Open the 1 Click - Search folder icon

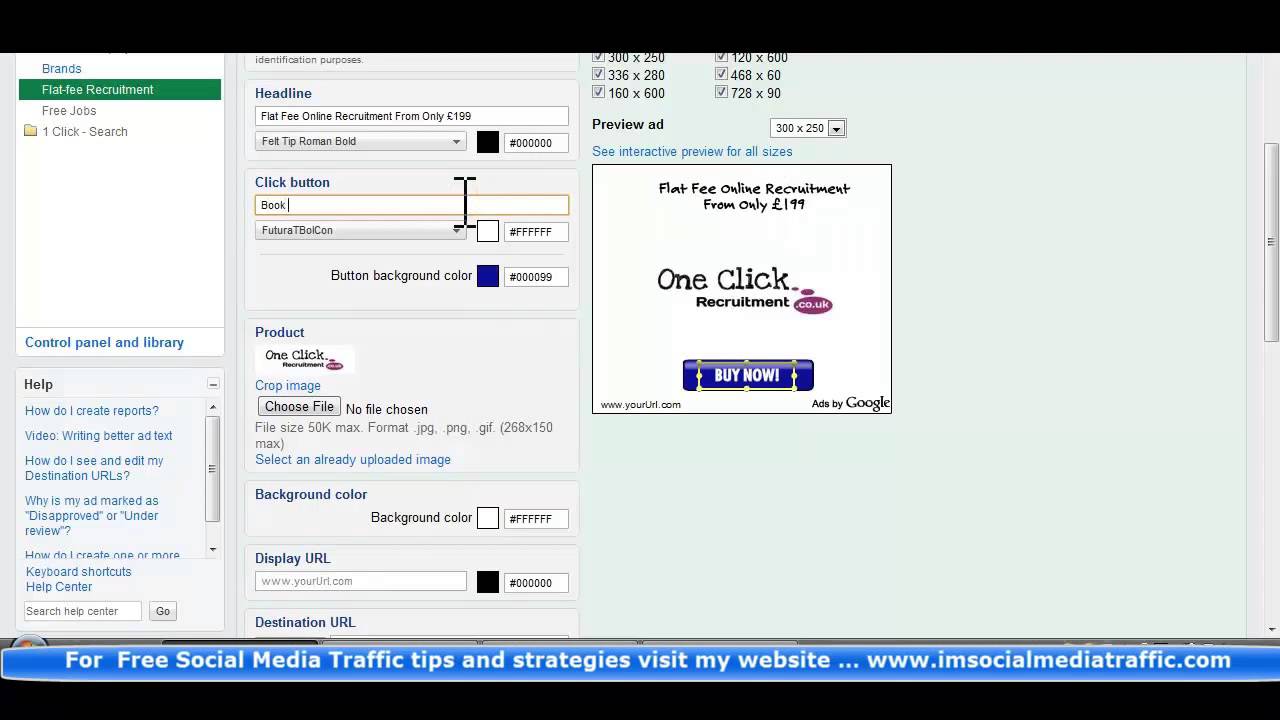click(x=29, y=131)
